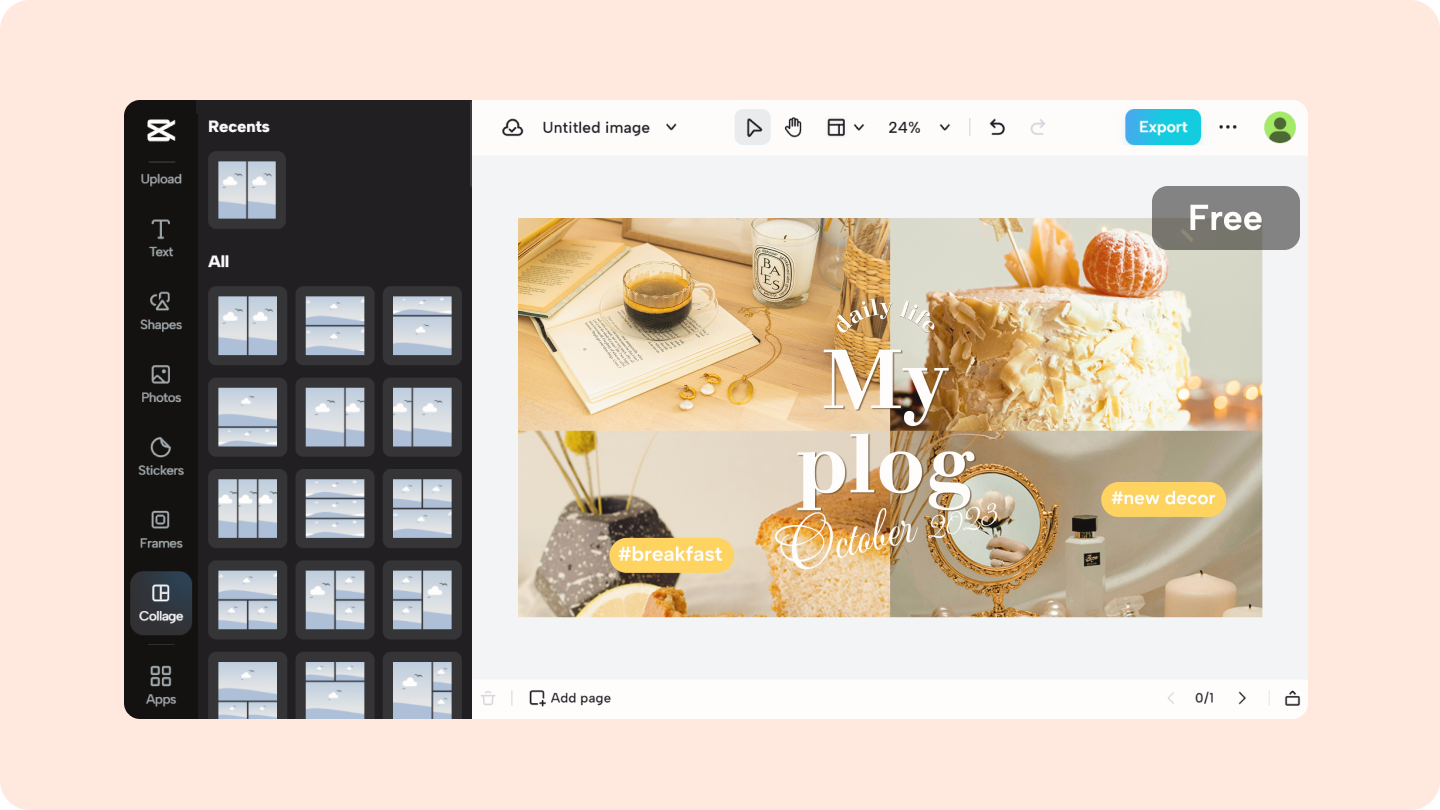
Task: Open the Stickers panel
Action: coord(161,457)
